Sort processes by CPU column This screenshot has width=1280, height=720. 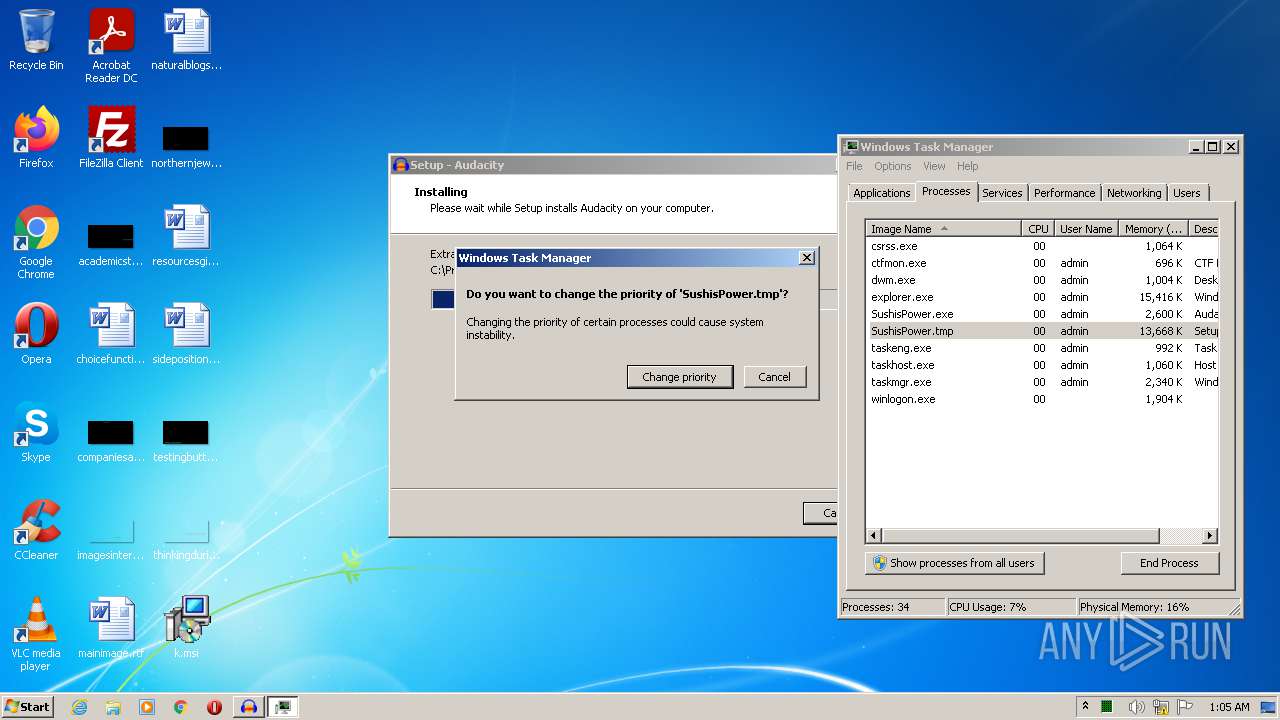click(x=1038, y=229)
